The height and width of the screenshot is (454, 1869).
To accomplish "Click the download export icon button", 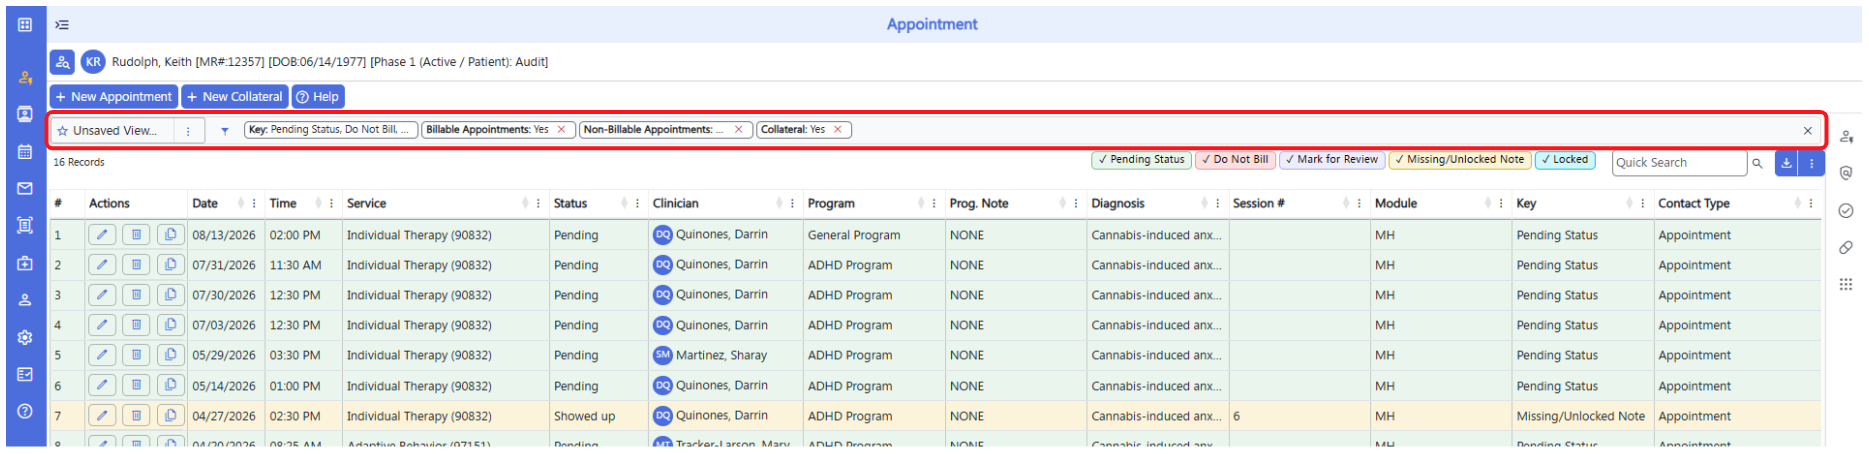I will [1786, 163].
